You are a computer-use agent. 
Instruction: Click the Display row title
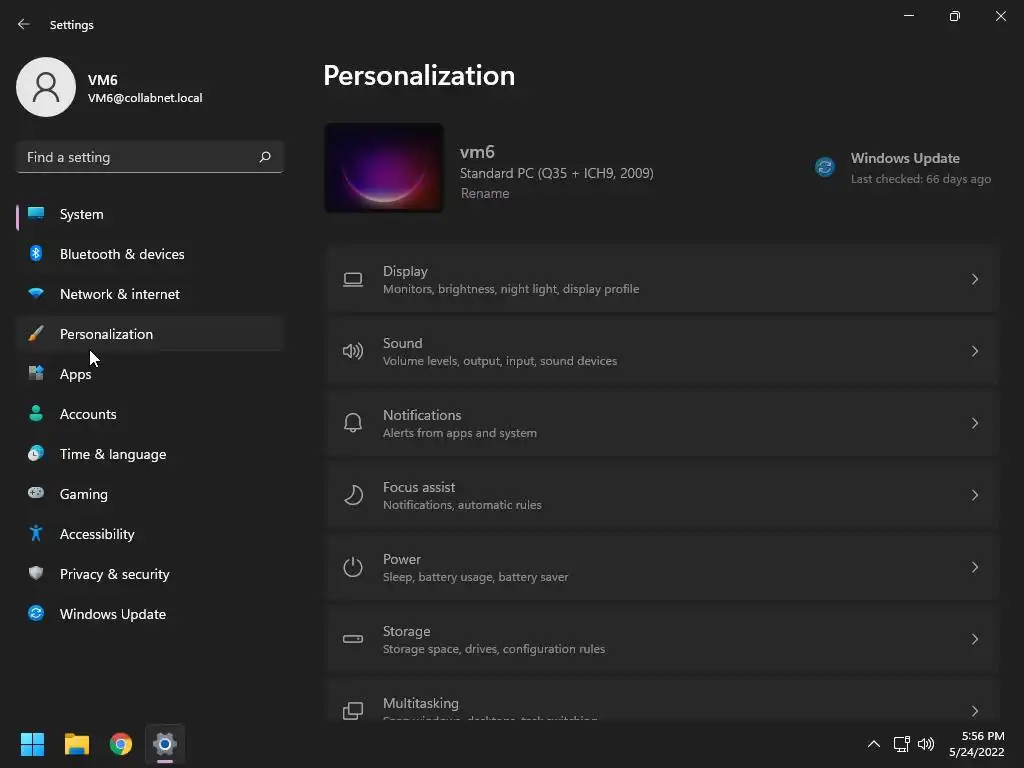click(405, 271)
